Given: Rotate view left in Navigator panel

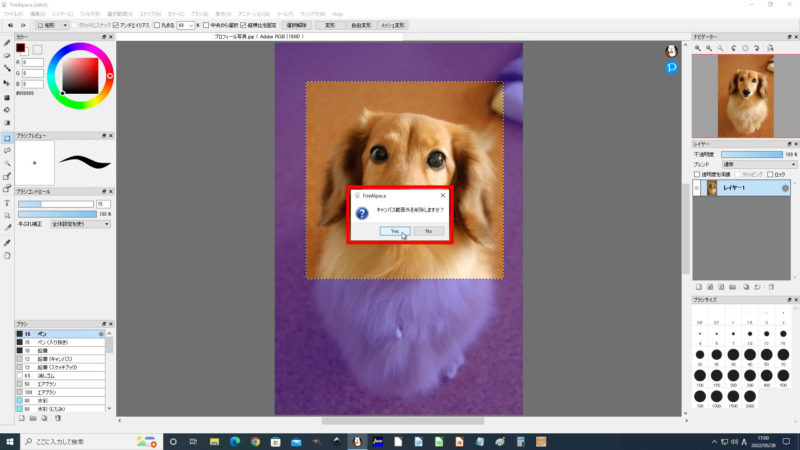Looking at the screenshot, I should [x=734, y=48].
